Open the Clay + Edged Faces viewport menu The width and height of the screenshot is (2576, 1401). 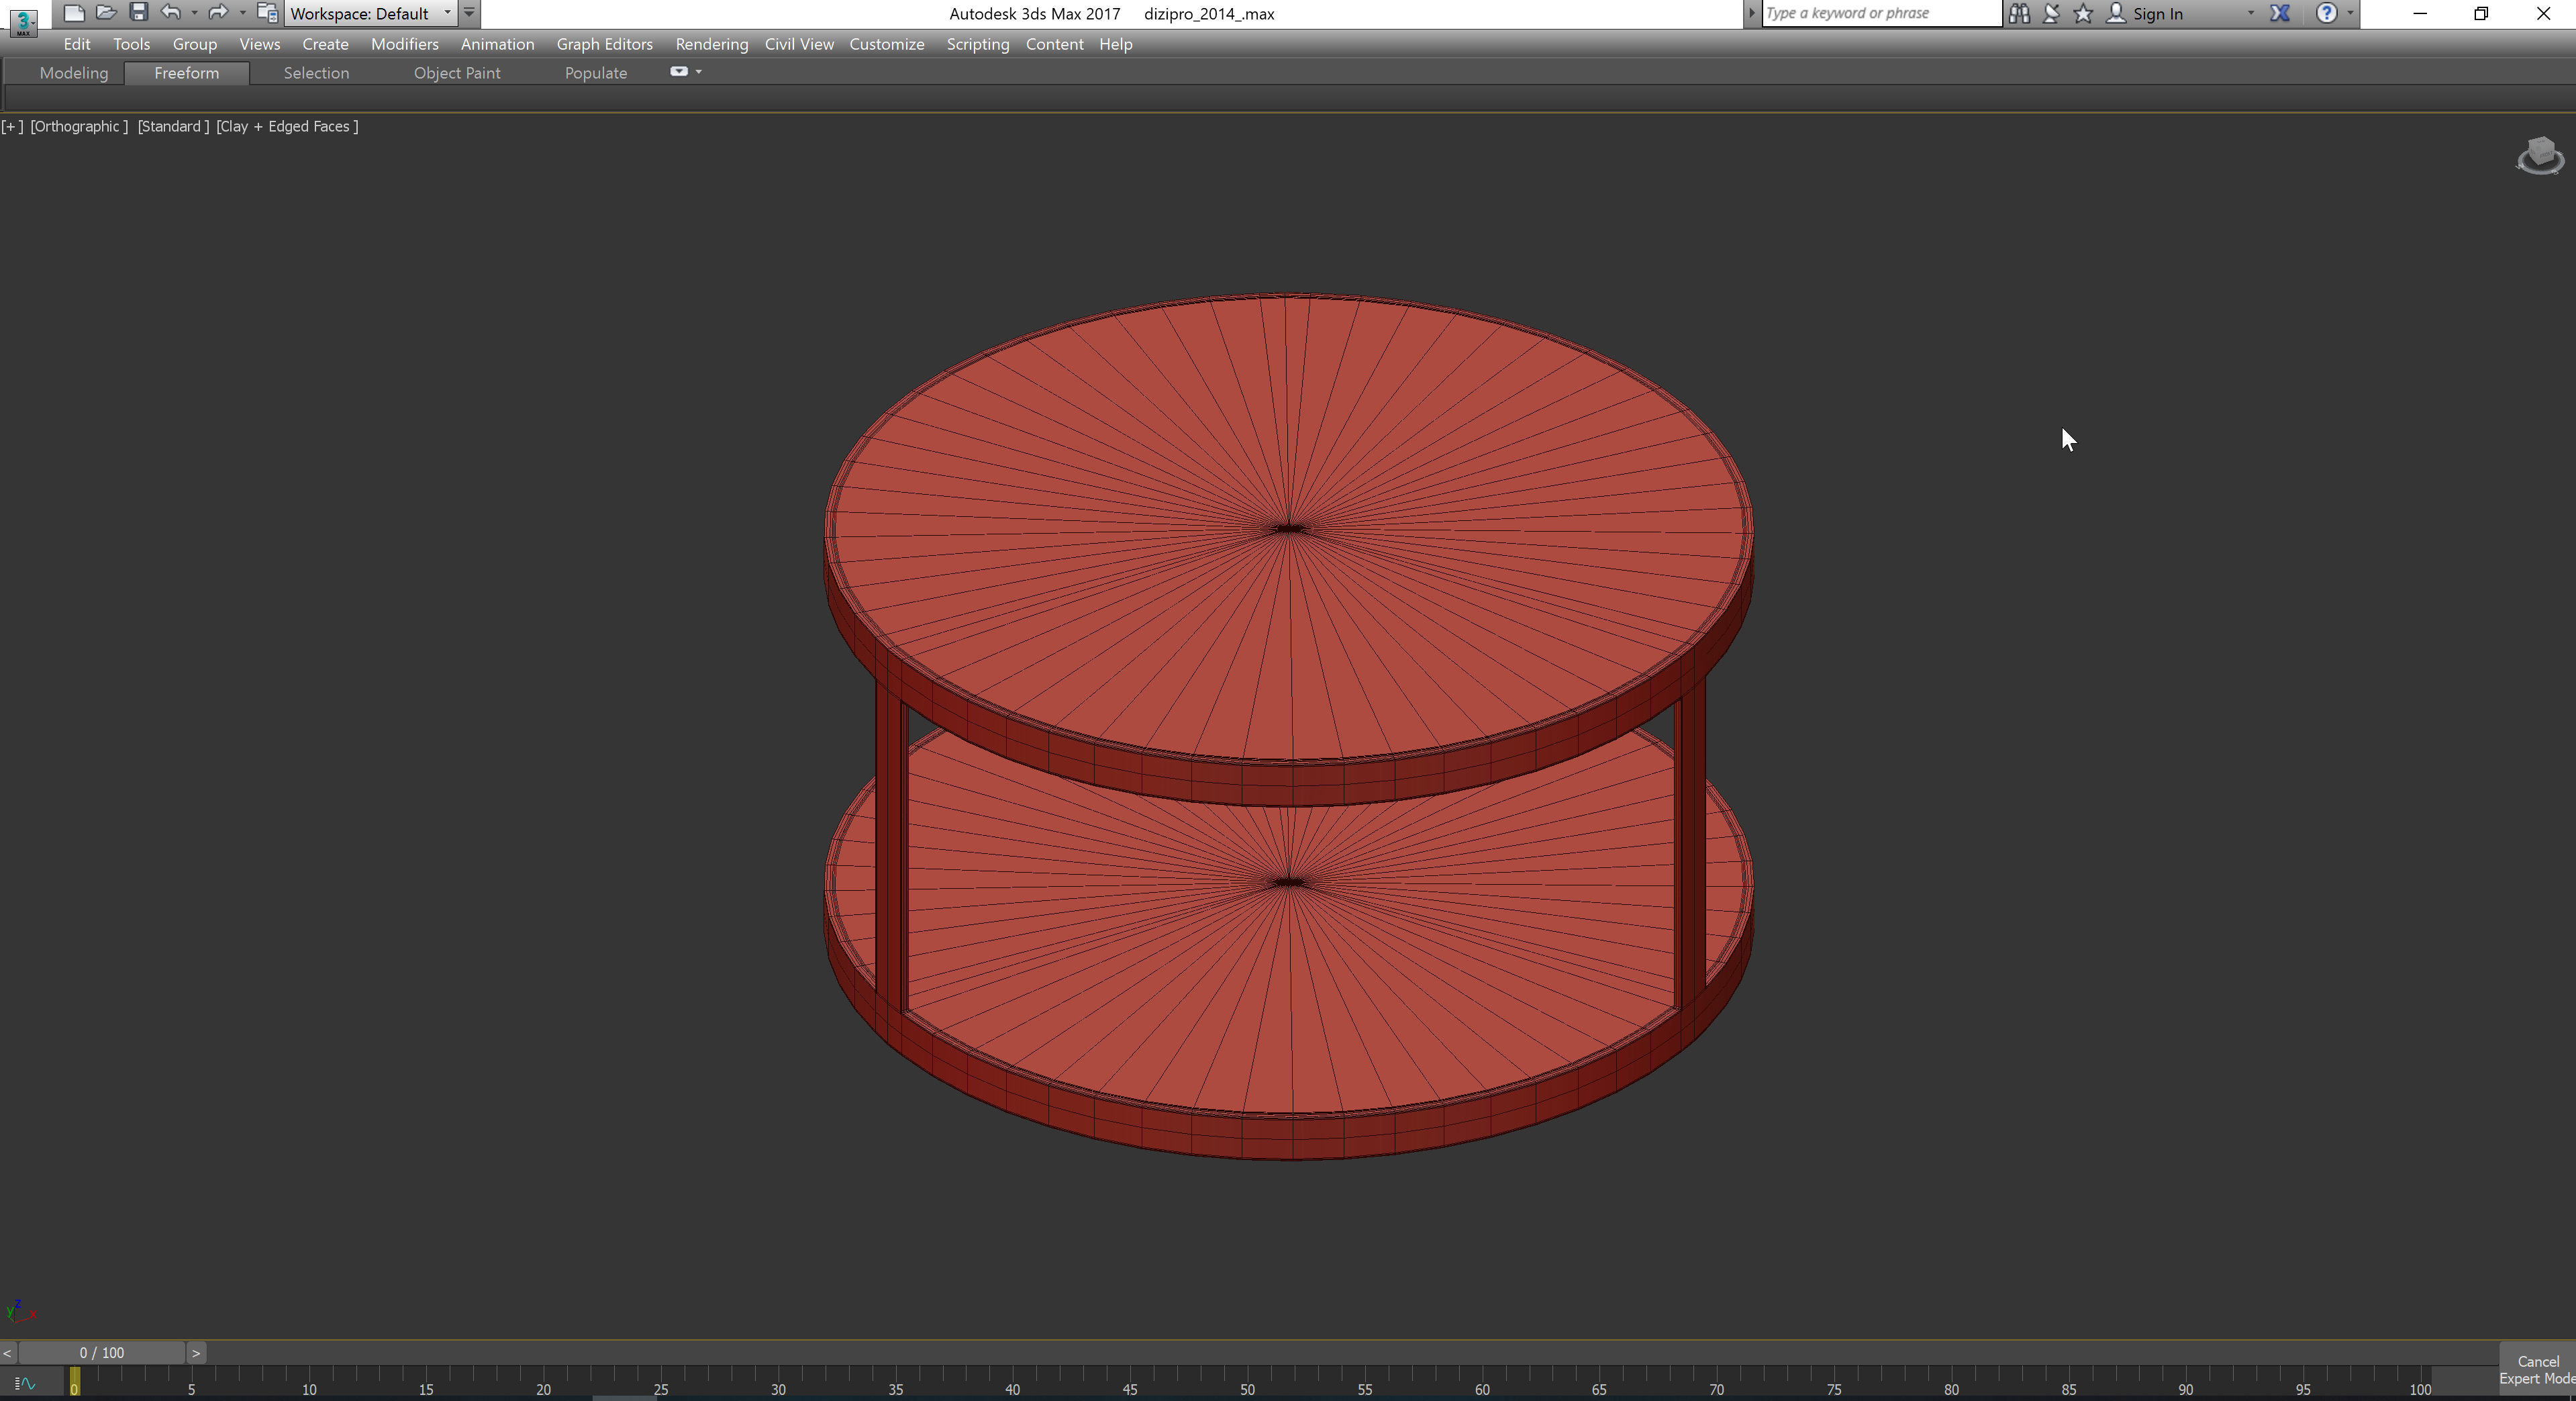(287, 126)
